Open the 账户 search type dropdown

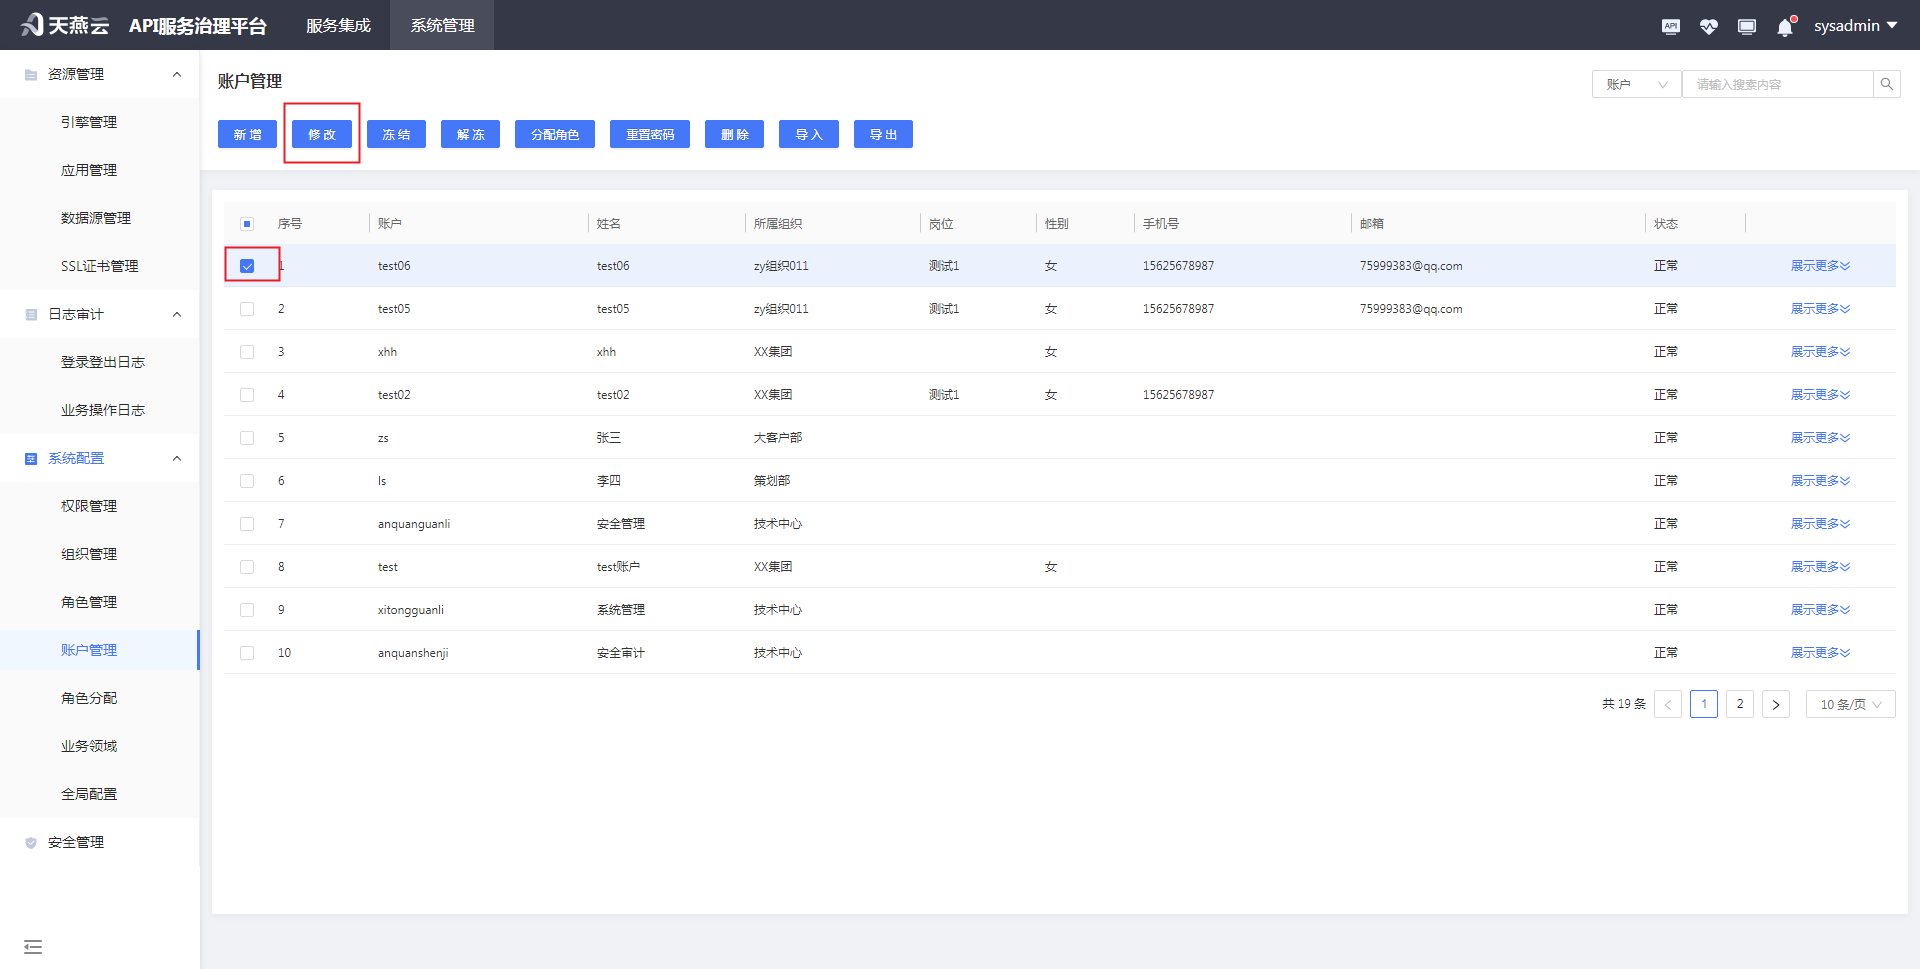(1636, 84)
